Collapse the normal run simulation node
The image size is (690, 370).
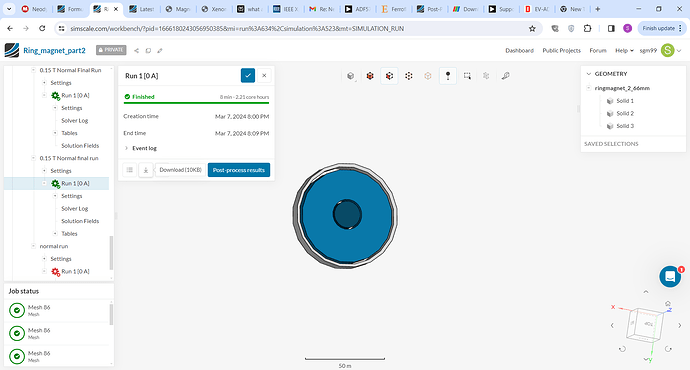click(x=33, y=246)
